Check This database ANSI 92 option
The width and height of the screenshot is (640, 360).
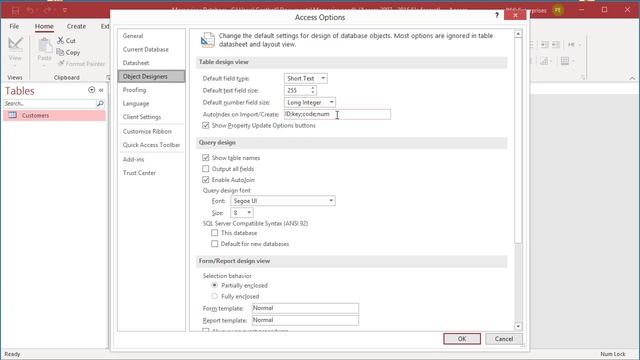tap(215, 233)
